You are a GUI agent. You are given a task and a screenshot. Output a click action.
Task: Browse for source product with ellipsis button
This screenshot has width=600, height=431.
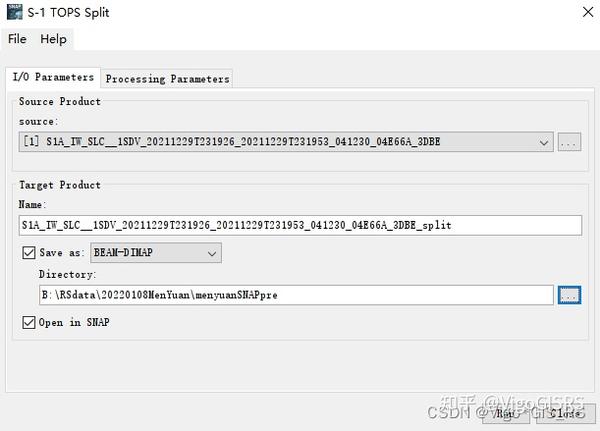[x=569, y=142]
